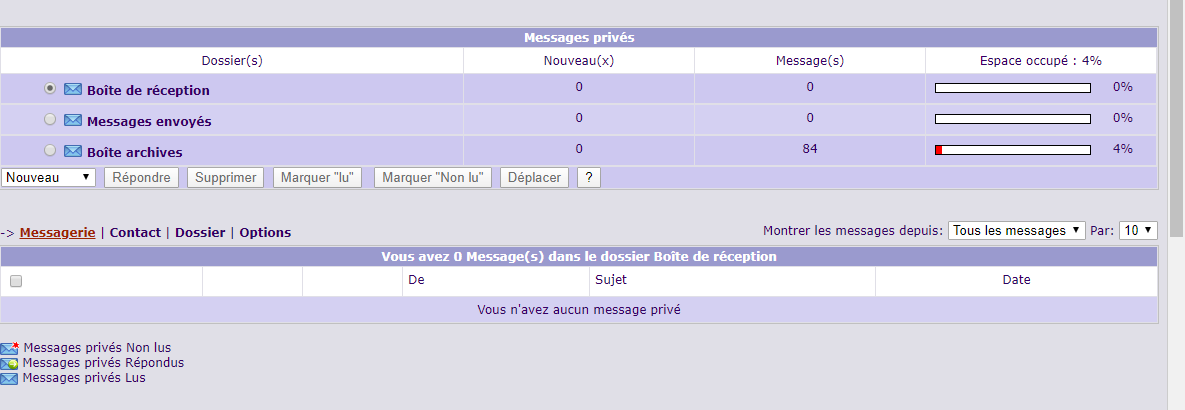Select the Boîte de réception radio button
Screen dimensions: 1185x410
point(50,88)
